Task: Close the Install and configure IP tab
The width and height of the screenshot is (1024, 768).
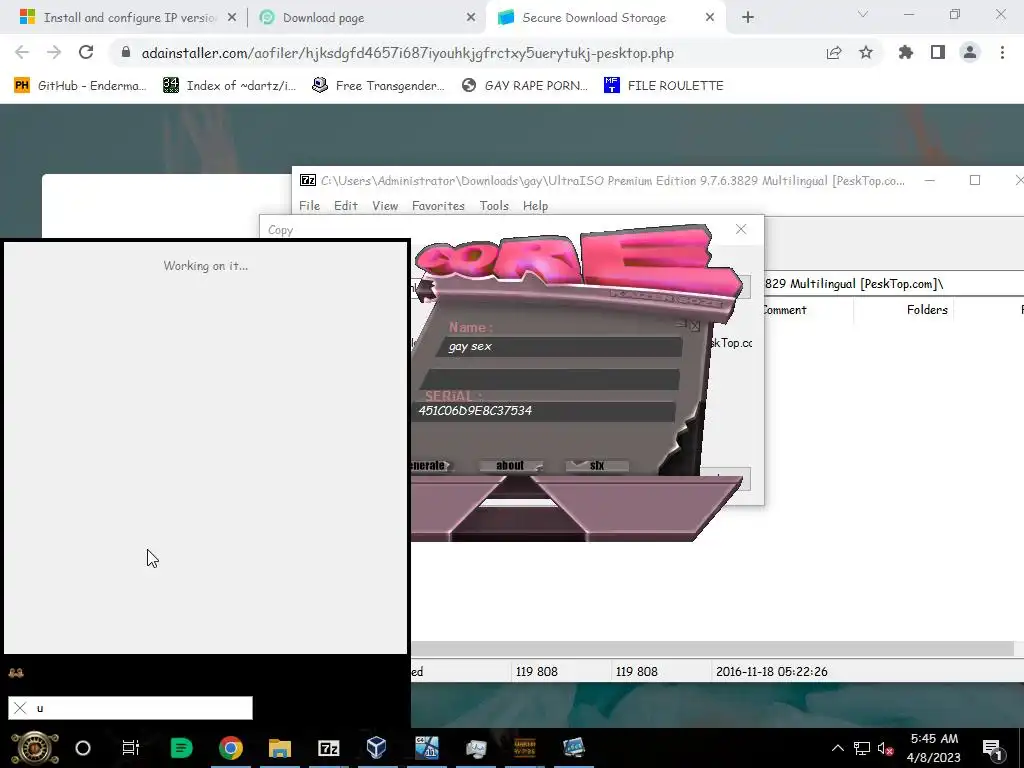Action: point(232,18)
